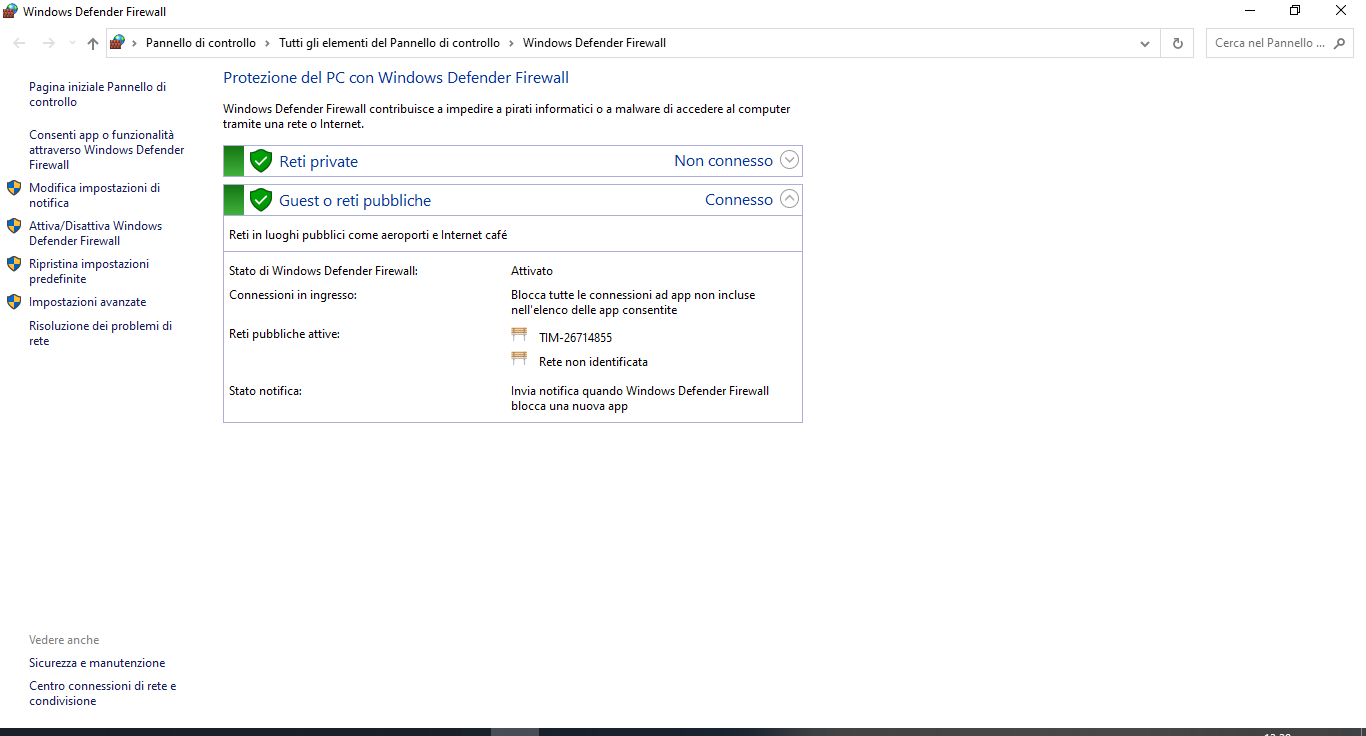Open Pagina iniziale Pannello di controllo
Screen dimensions: 1366x736
click(98, 94)
